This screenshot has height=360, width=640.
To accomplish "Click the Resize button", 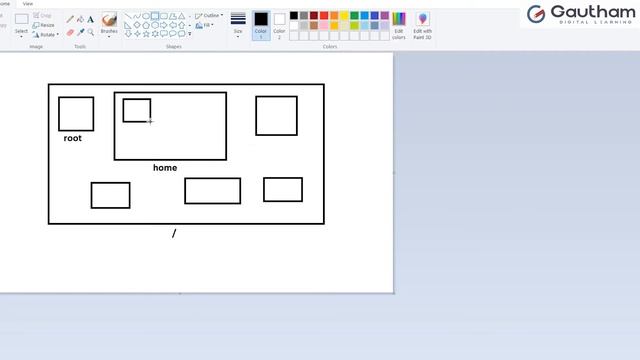I will tap(43, 25).
